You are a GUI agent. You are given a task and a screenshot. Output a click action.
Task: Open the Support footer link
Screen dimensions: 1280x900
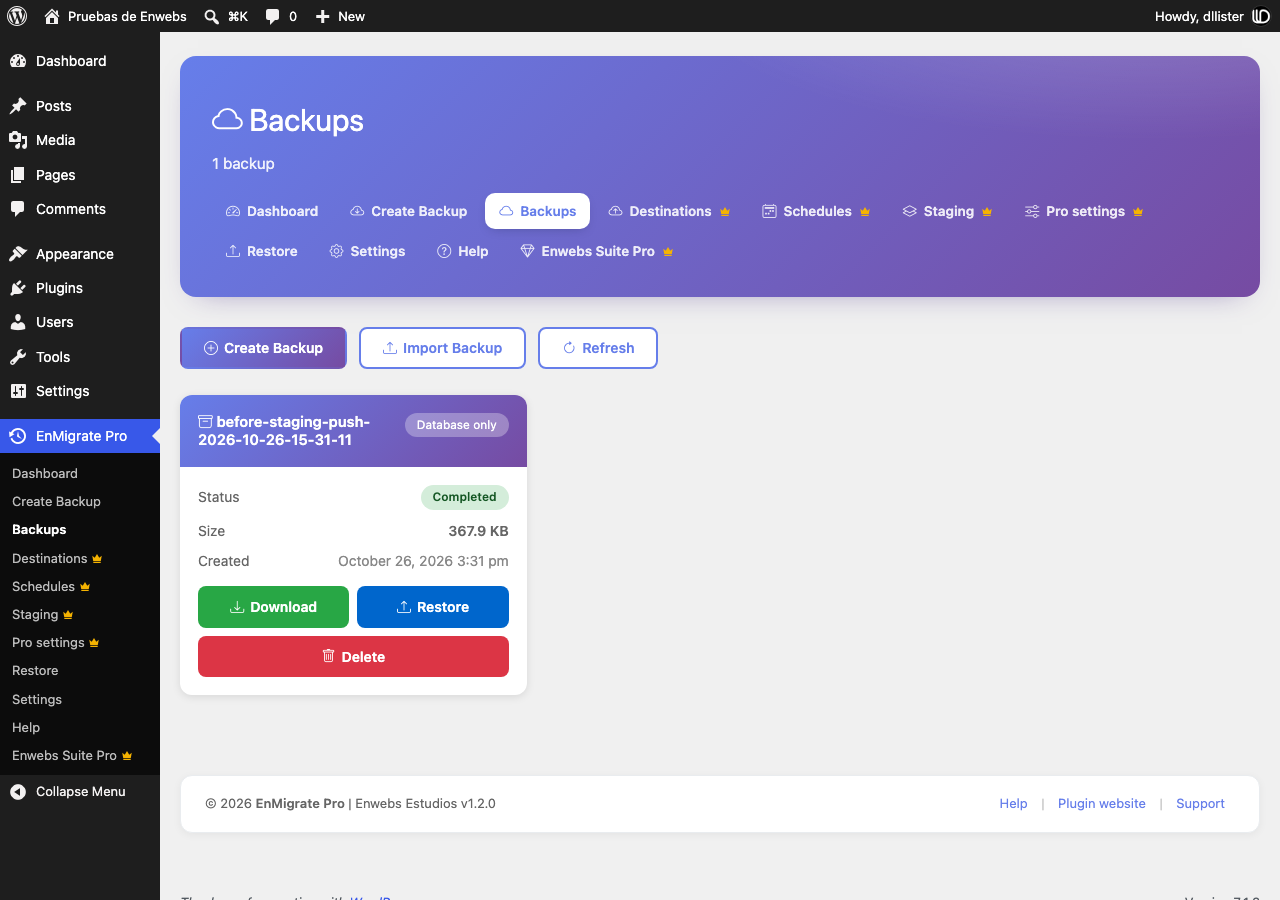point(1200,803)
